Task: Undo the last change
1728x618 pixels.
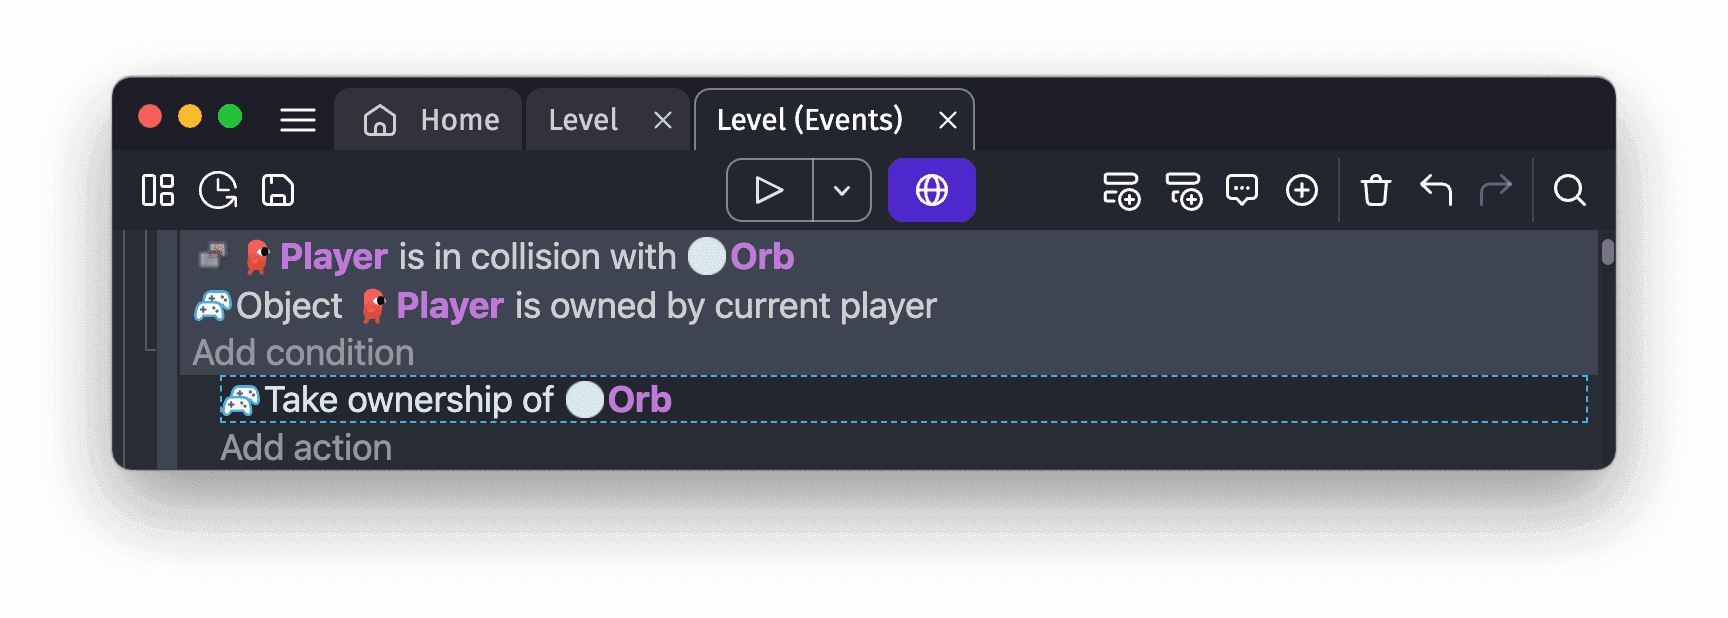Action: [1436, 190]
